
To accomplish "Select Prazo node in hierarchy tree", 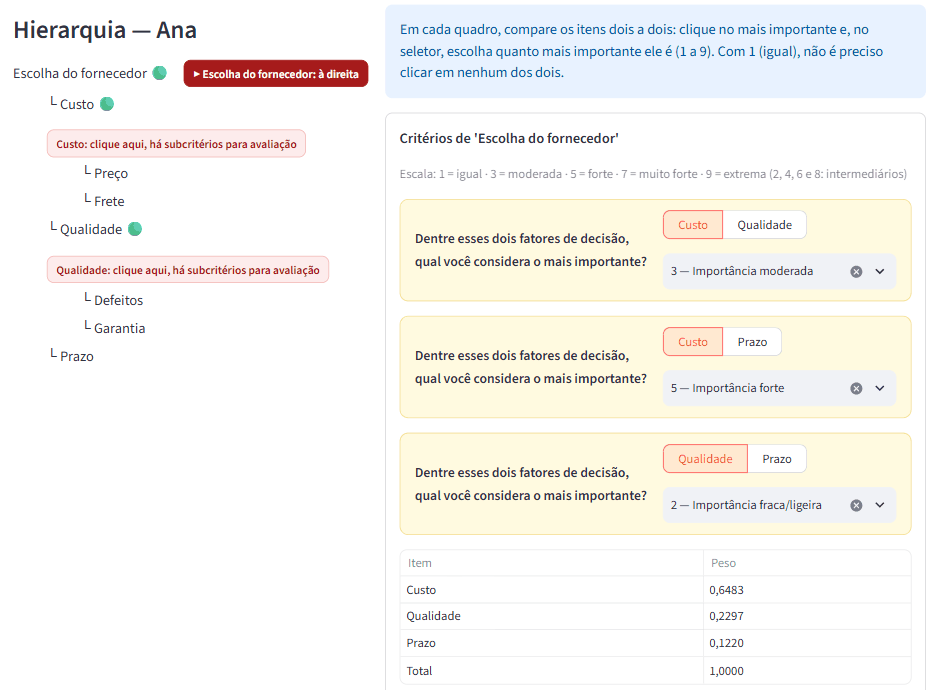I will coord(77,357).
